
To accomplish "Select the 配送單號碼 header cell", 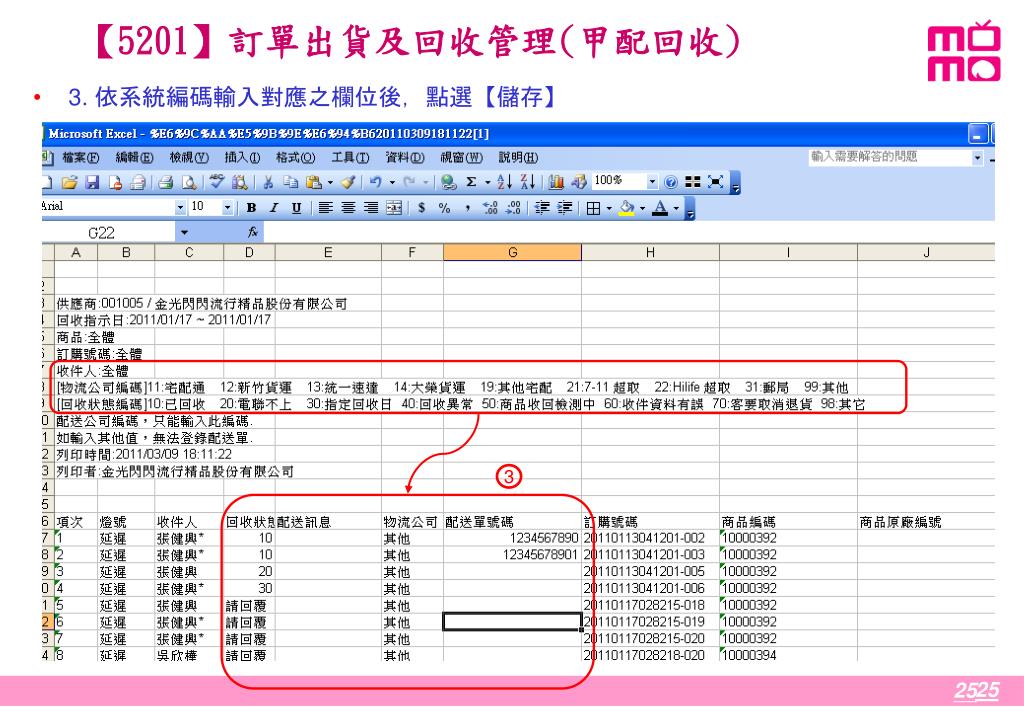I will (x=512, y=522).
